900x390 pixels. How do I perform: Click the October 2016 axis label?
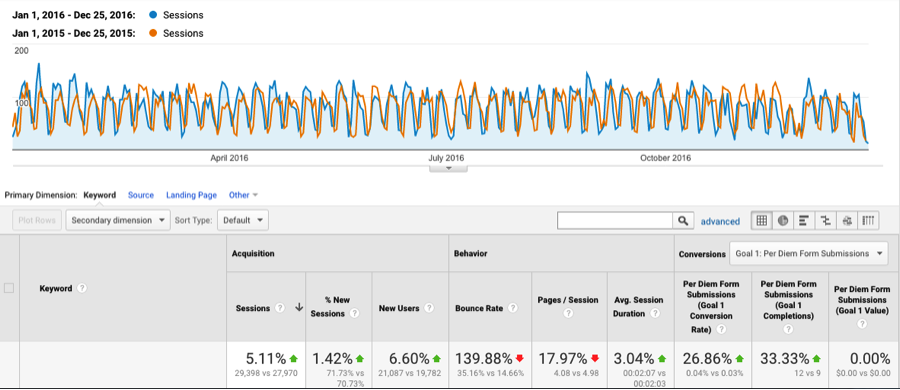pyautogui.click(x=666, y=157)
